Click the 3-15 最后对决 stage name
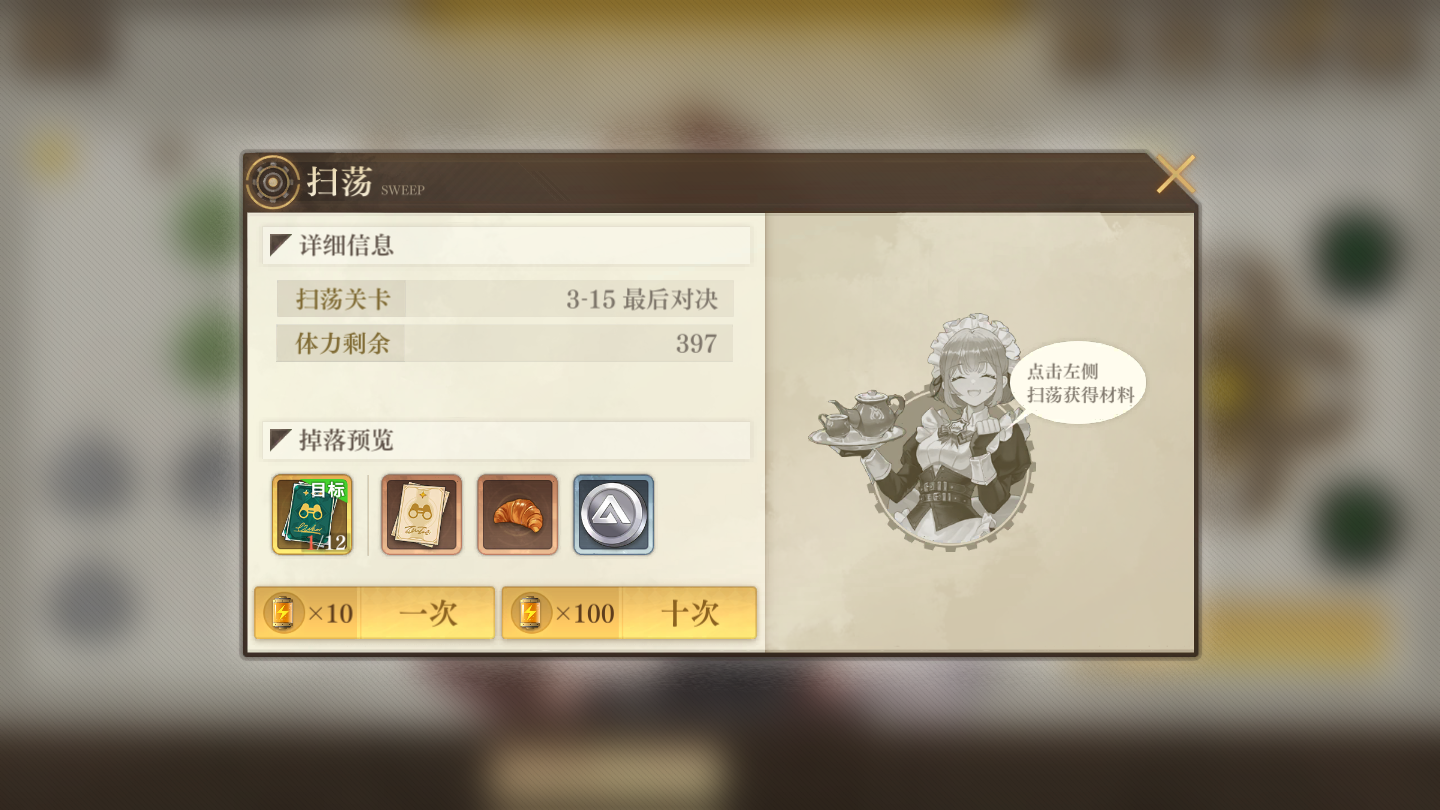Viewport: 1440px width, 810px height. [642, 299]
